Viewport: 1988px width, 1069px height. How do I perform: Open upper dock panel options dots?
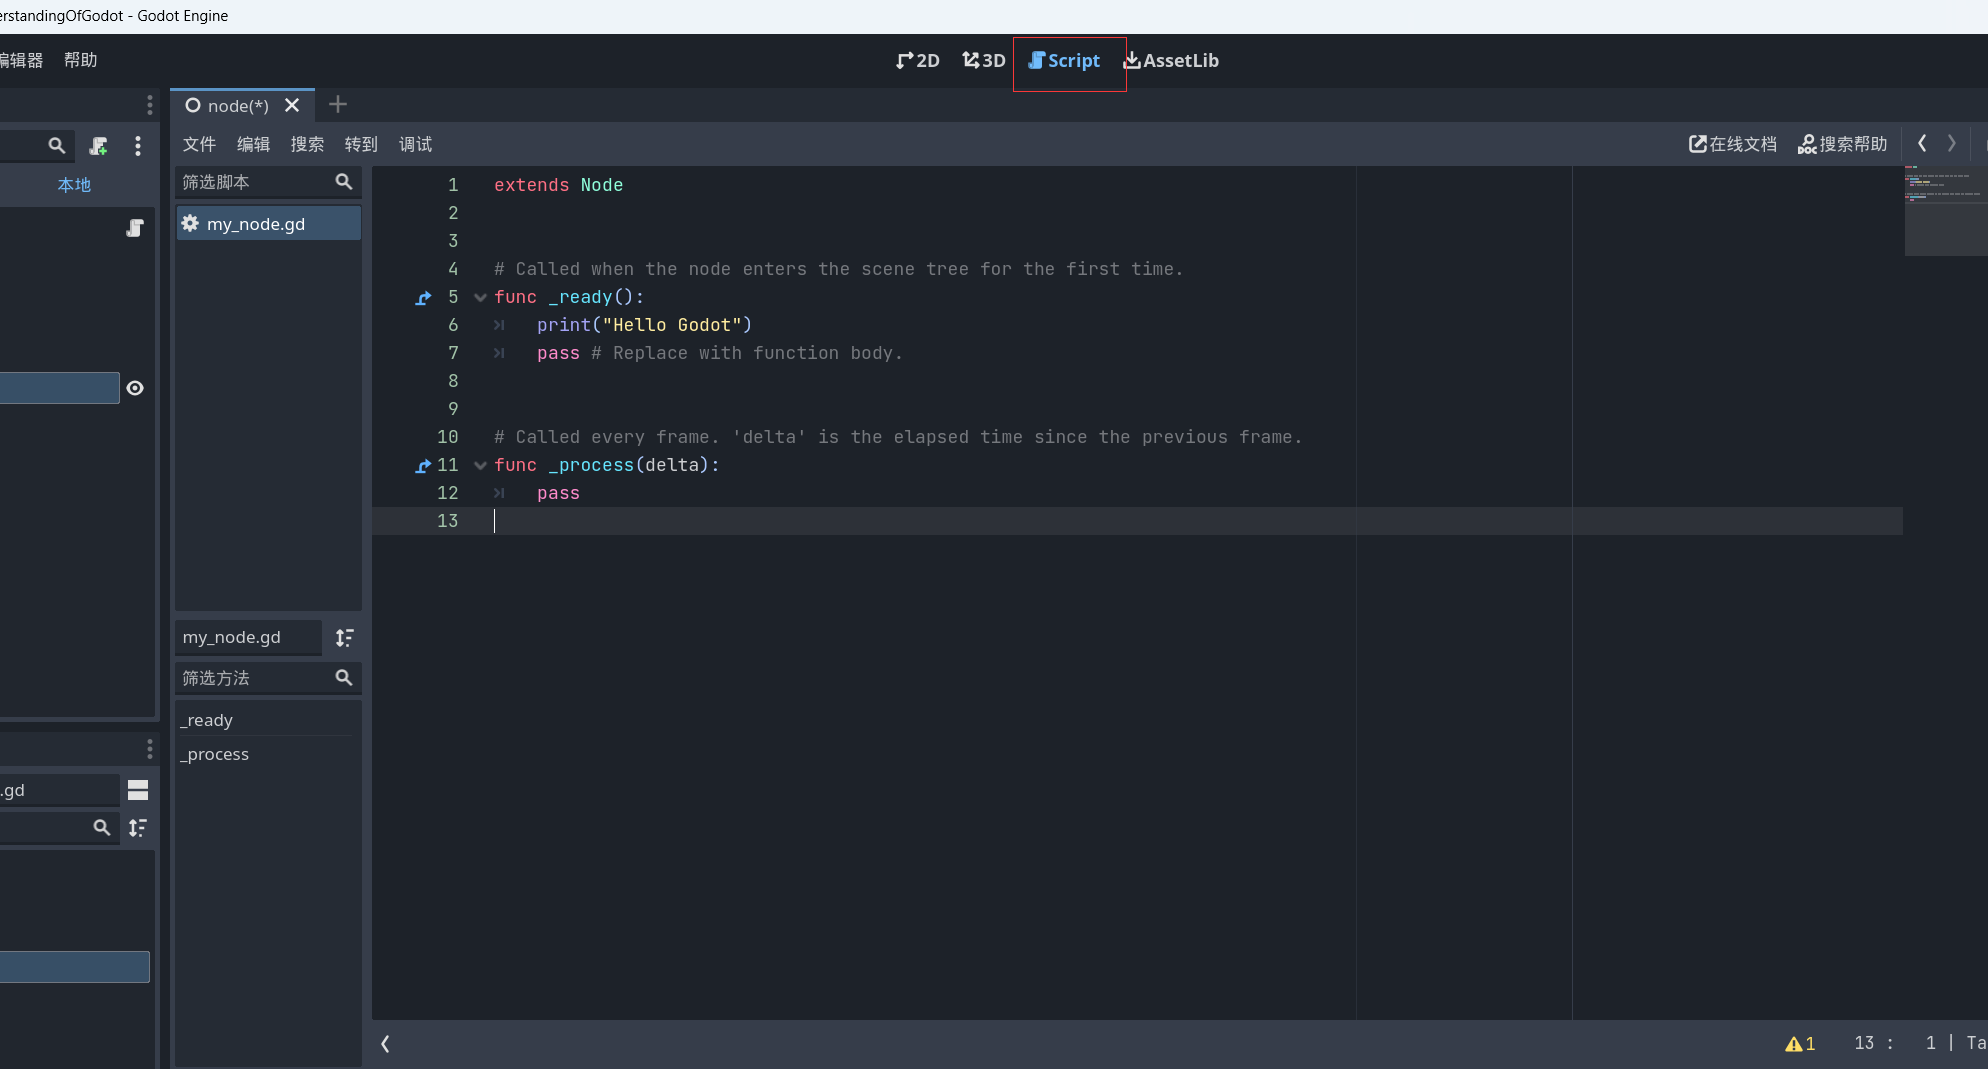pos(150,105)
